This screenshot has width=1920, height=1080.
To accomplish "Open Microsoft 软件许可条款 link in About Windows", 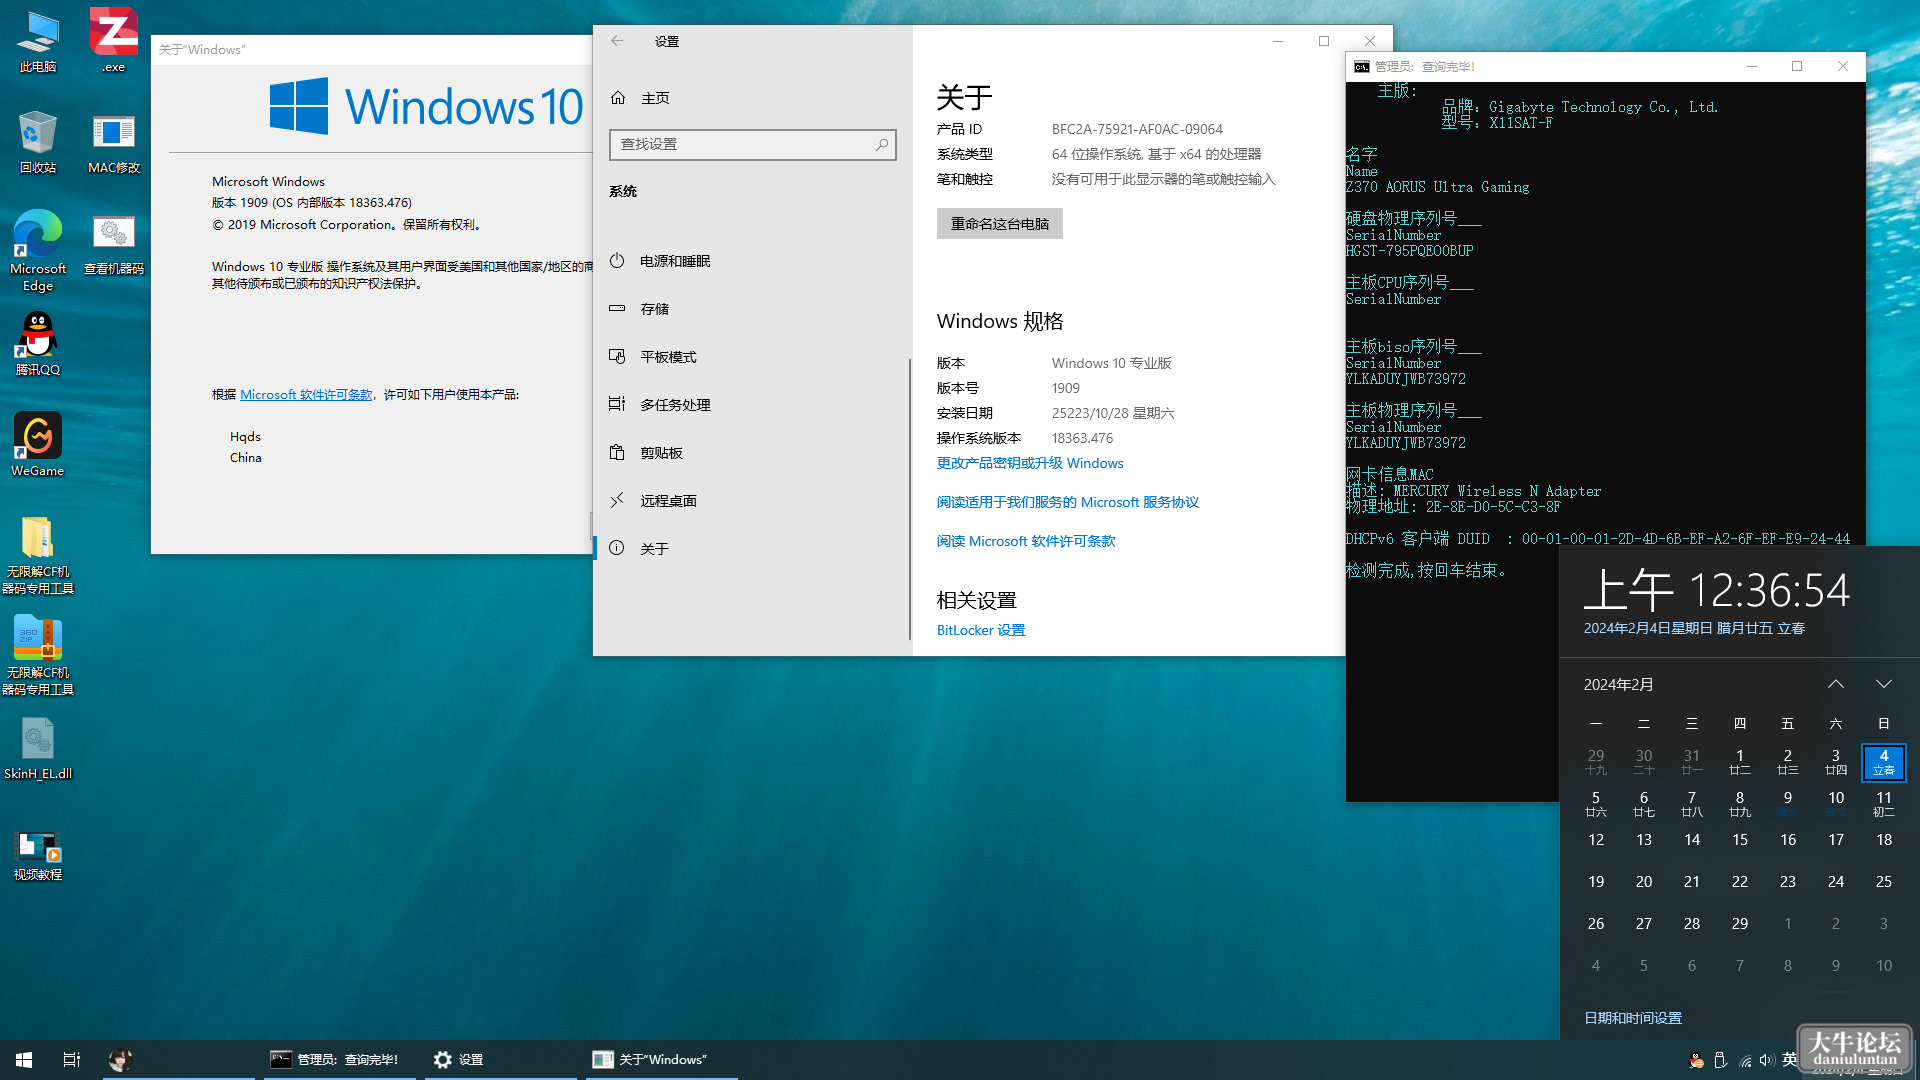I will 306,395.
